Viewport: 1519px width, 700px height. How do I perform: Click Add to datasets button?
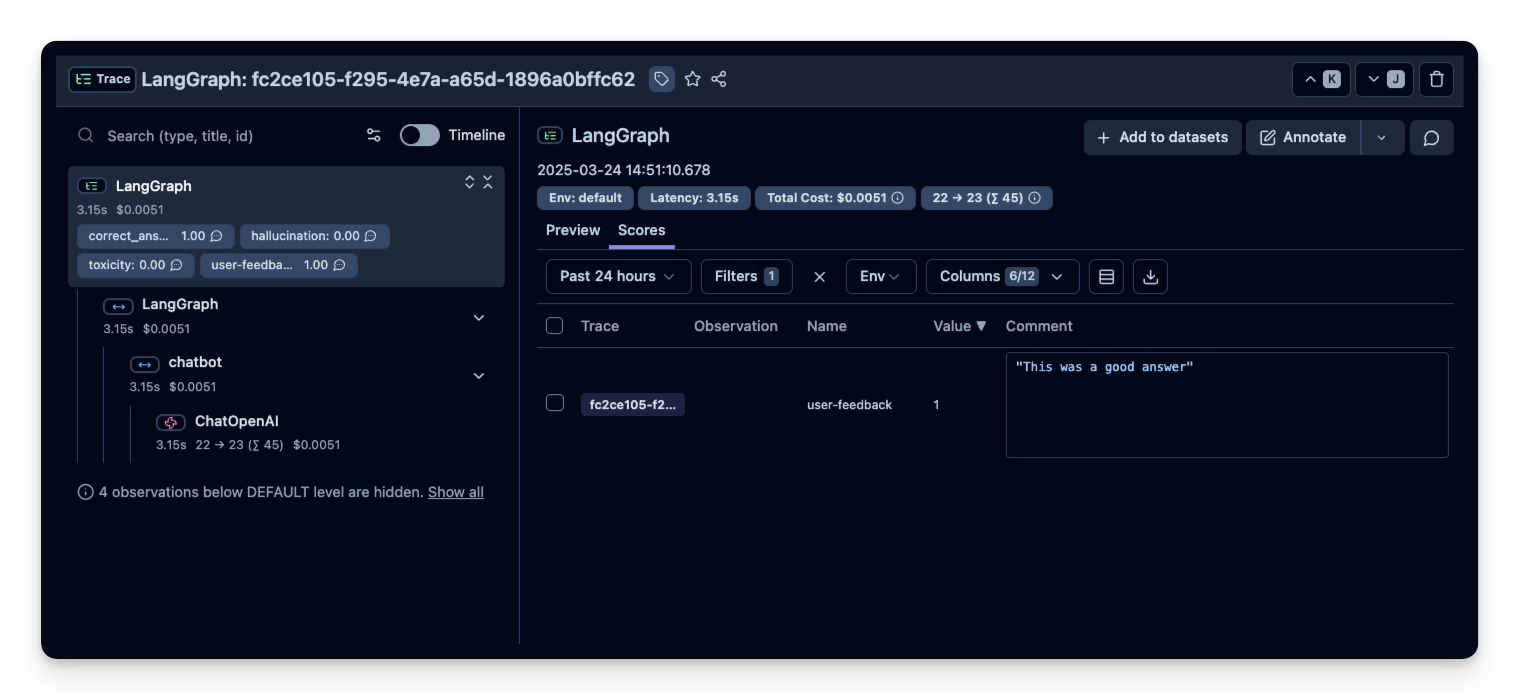point(1162,137)
